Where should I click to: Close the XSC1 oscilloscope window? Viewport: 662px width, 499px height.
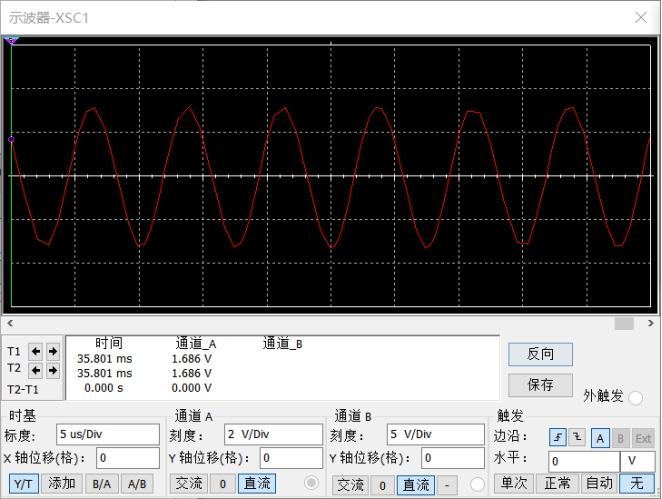[641, 17]
